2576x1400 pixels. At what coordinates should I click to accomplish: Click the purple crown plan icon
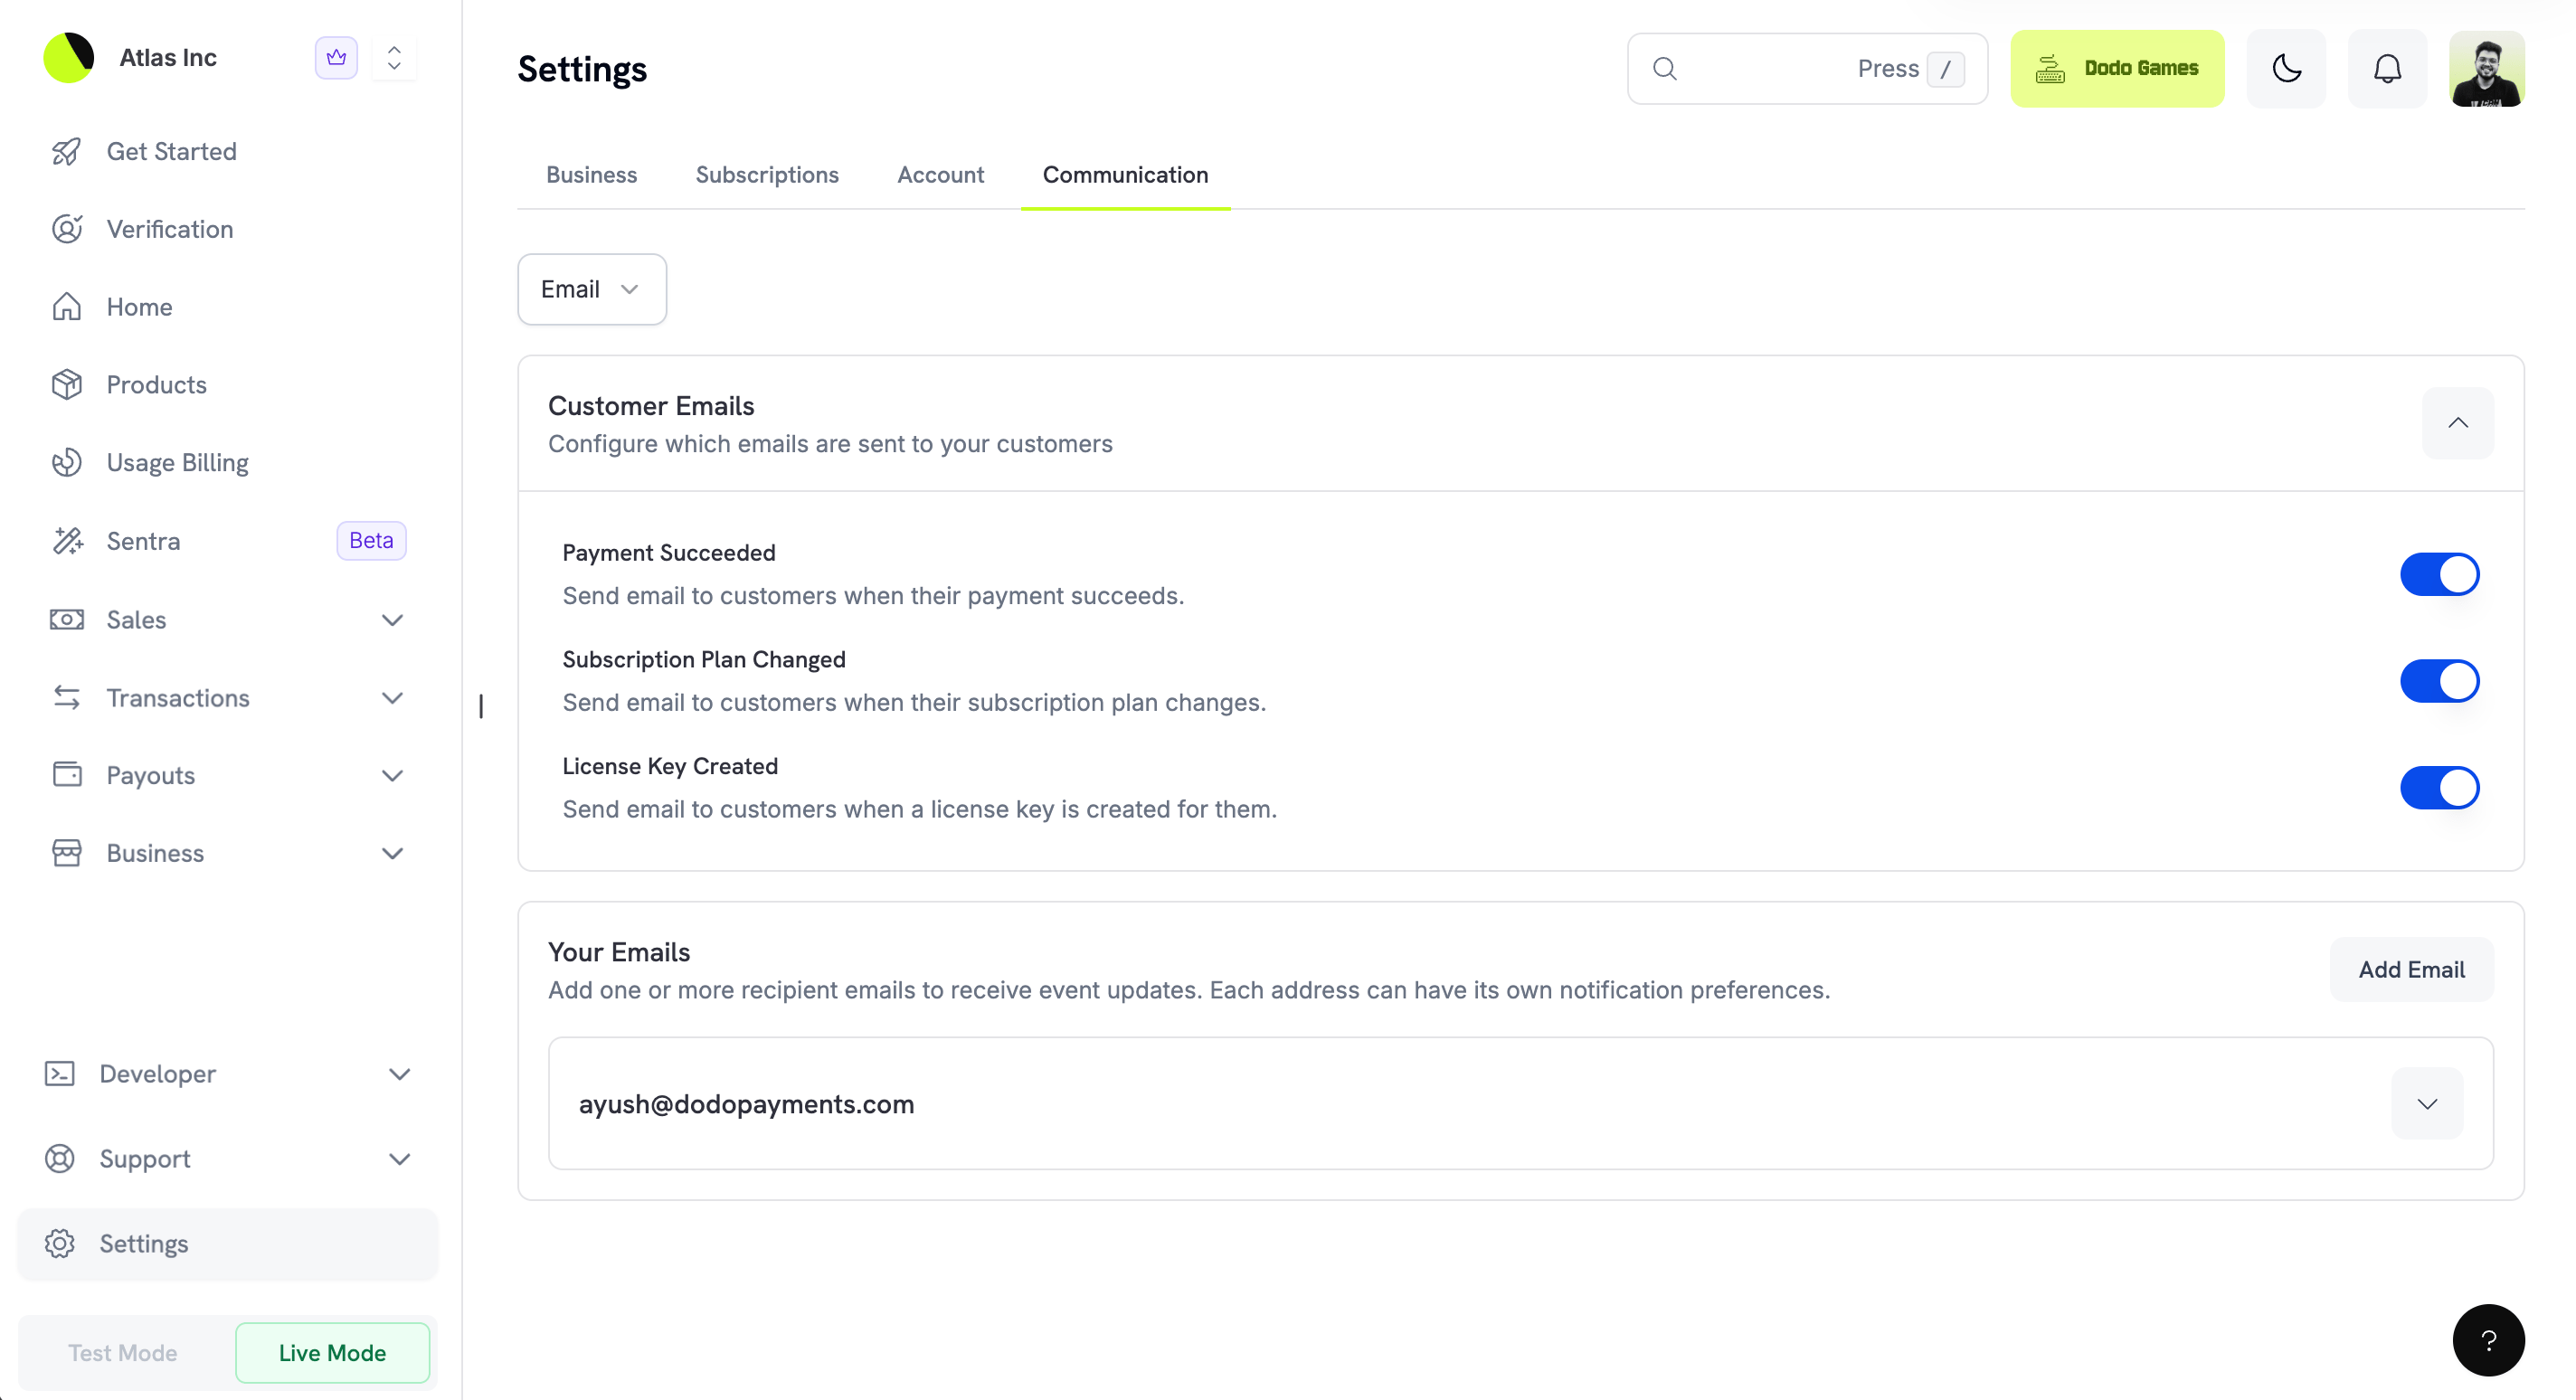pyautogui.click(x=336, y=57)
